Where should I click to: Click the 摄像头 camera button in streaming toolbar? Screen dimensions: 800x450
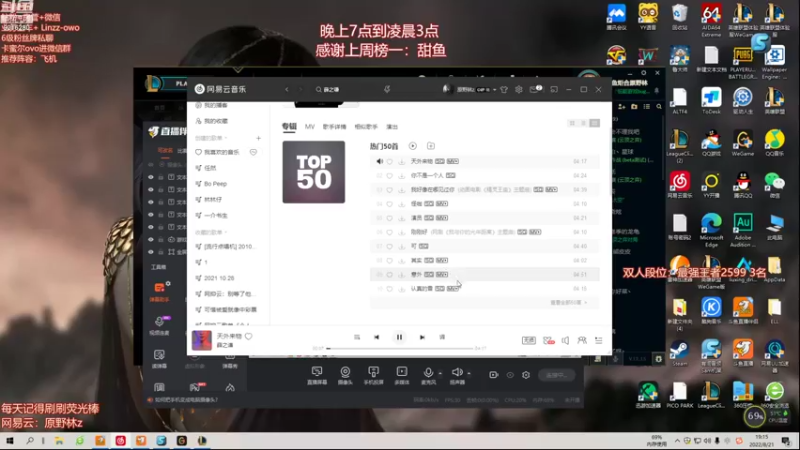click(345, 375)
